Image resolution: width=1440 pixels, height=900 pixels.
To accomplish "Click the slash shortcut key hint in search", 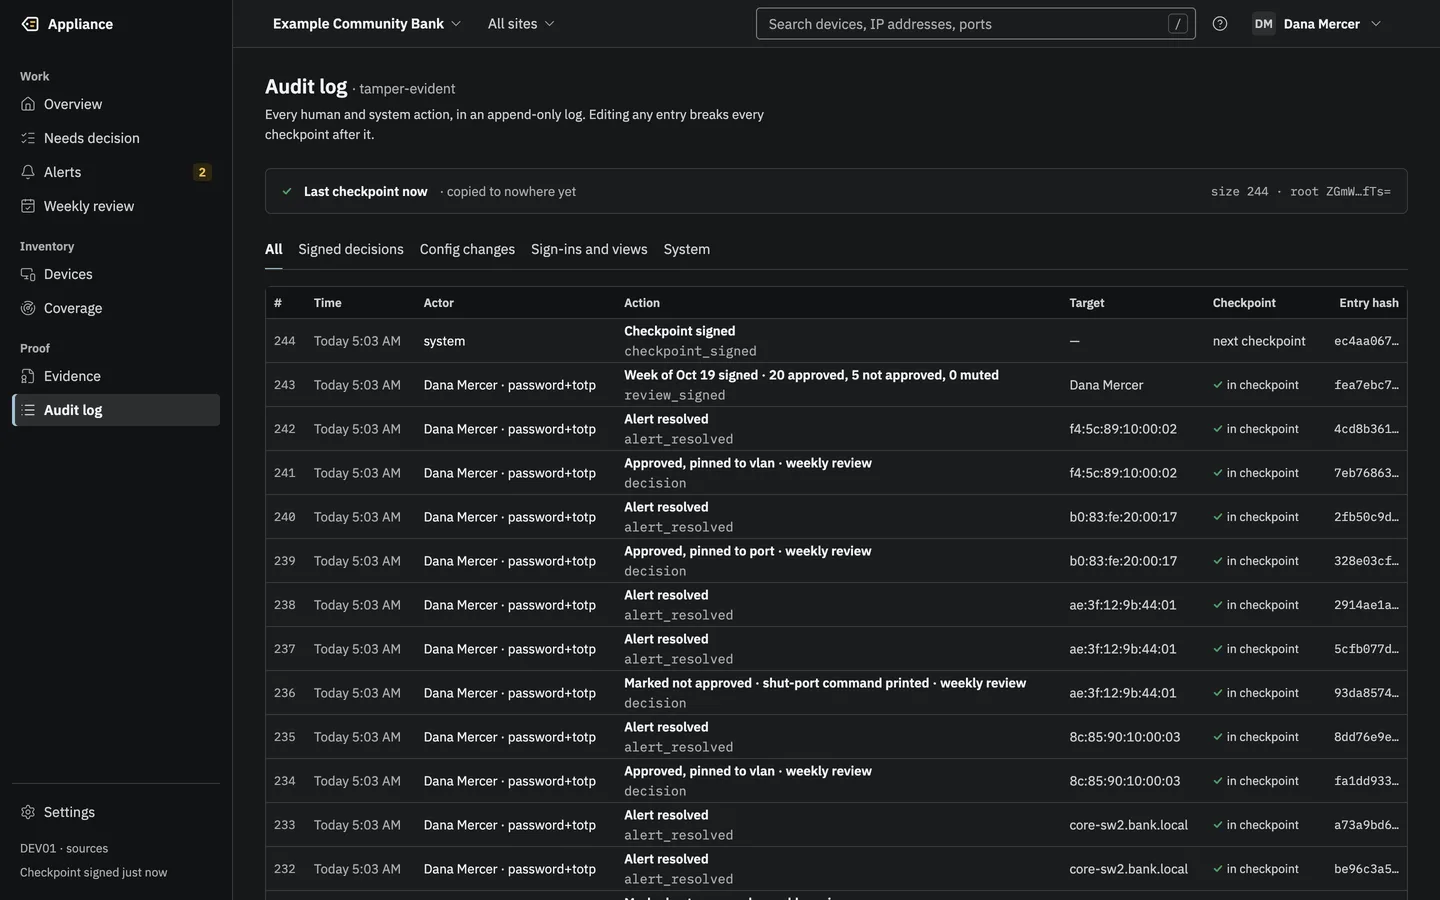I will [x=1178, y=24].
